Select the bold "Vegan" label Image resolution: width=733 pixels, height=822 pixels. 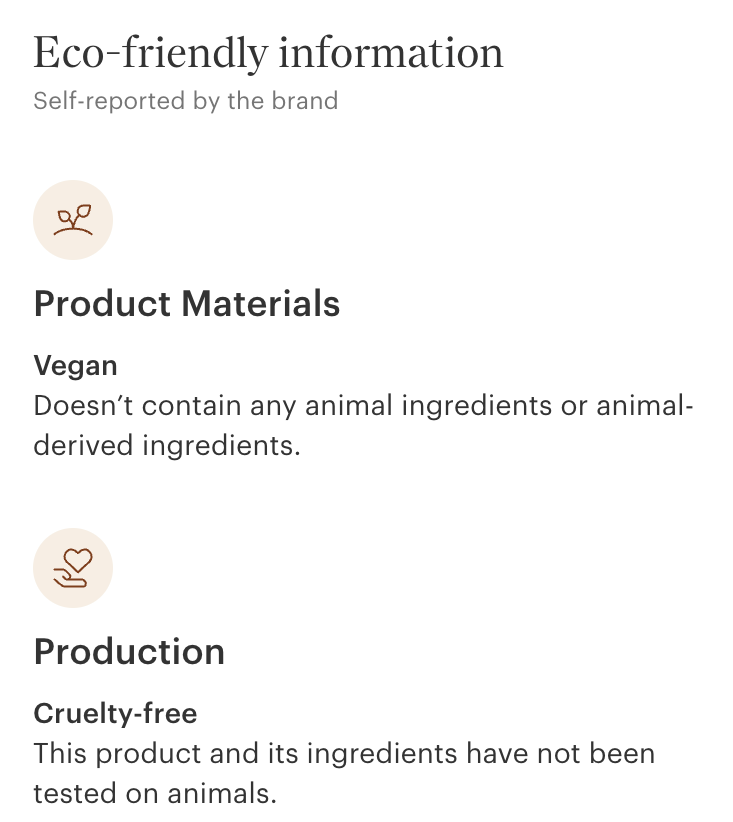(75, 365)
